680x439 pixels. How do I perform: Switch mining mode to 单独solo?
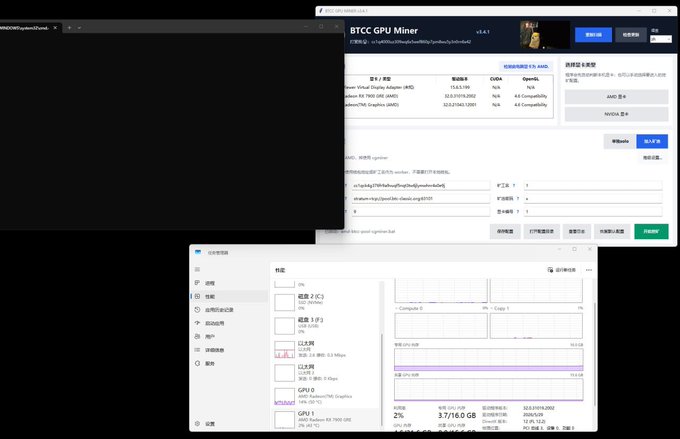(620, 141)
